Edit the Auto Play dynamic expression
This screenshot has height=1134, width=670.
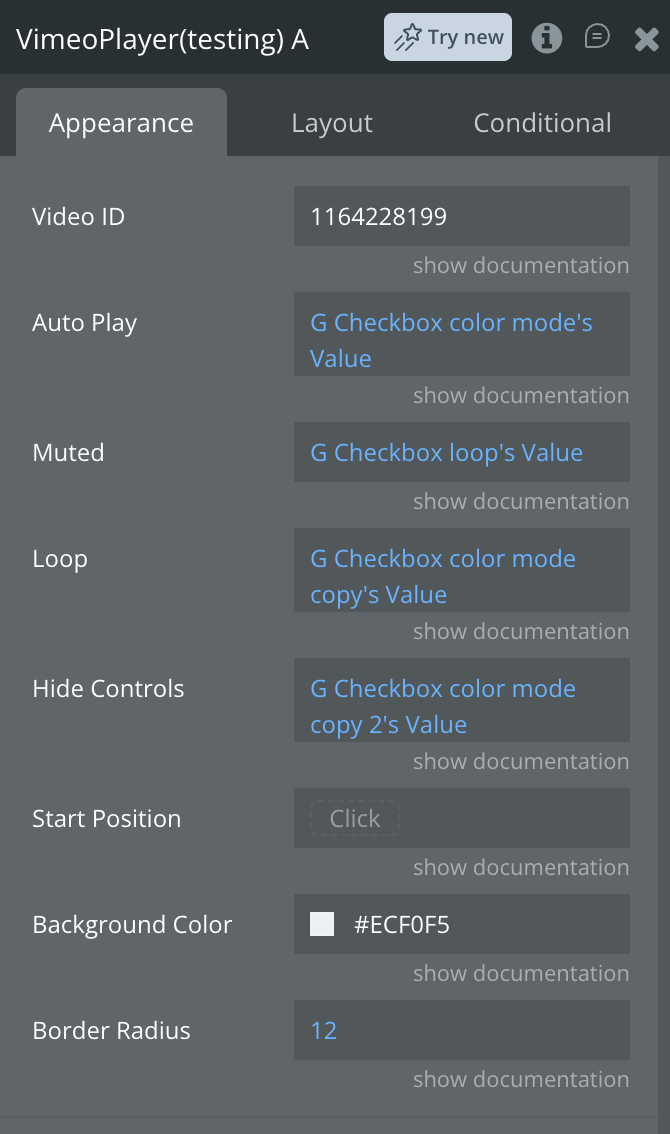point(451,340)
